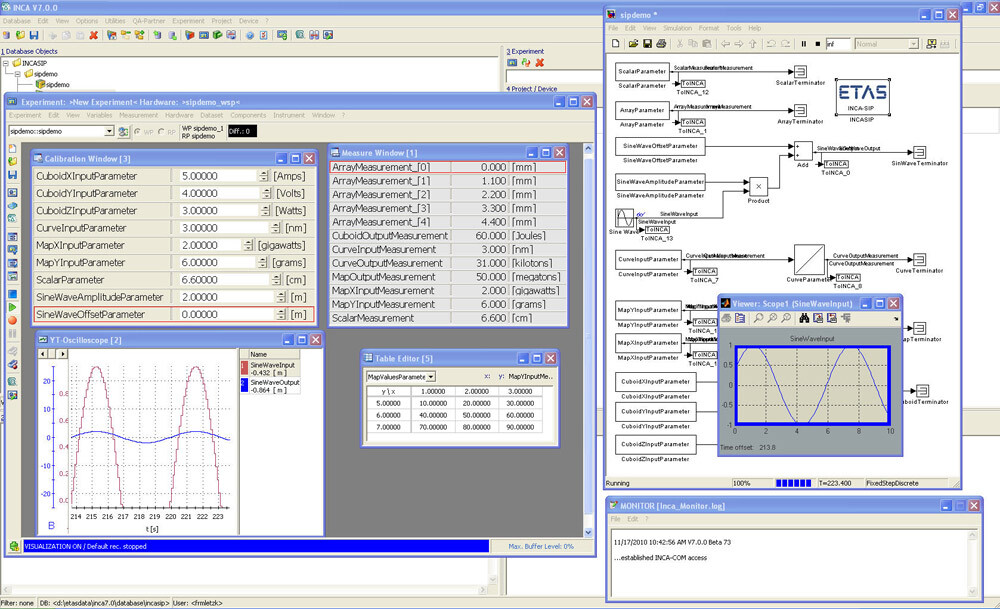Click the Name column header in YT-Oscilloscope
1000x609 pixels.
click(x=274, y=354)
